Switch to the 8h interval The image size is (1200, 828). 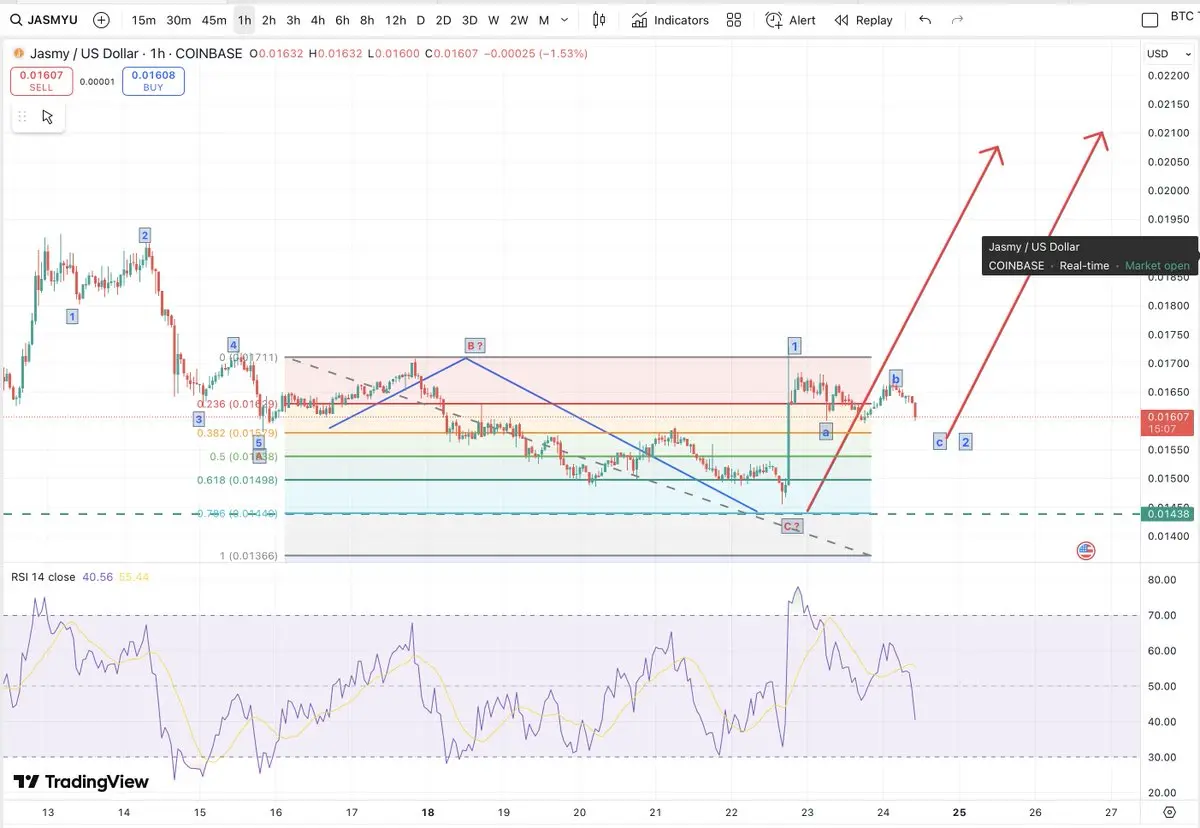click(367, 20)
